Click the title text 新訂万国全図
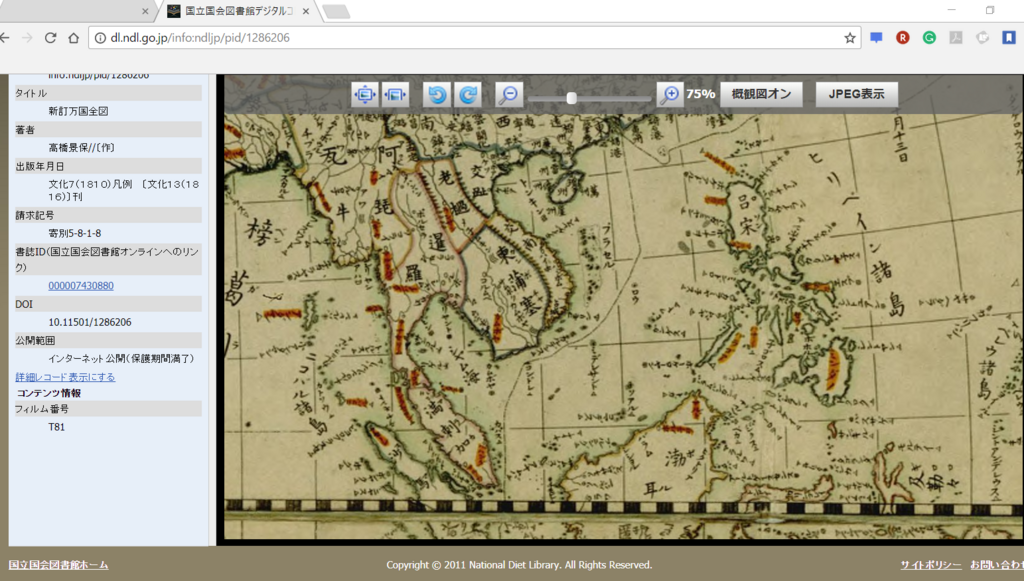Screen dimensions: 1024x581 [78, 112]
